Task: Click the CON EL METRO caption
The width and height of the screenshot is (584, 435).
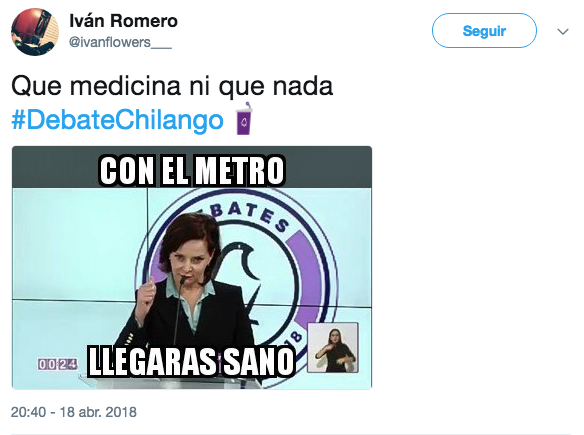Action: (x=192, y=171)
